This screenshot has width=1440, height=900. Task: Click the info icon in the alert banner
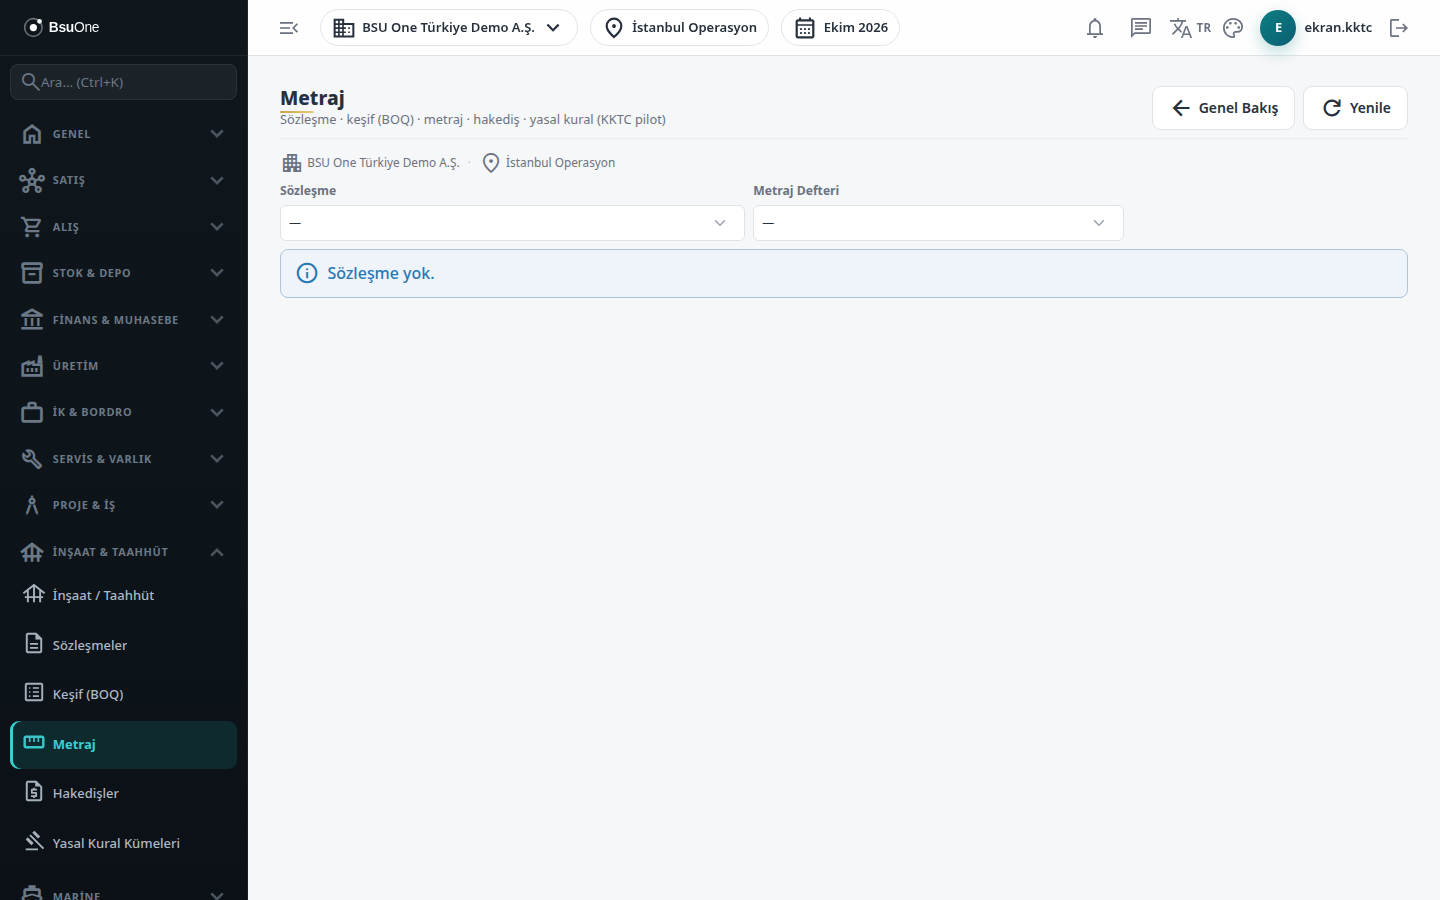307,273
